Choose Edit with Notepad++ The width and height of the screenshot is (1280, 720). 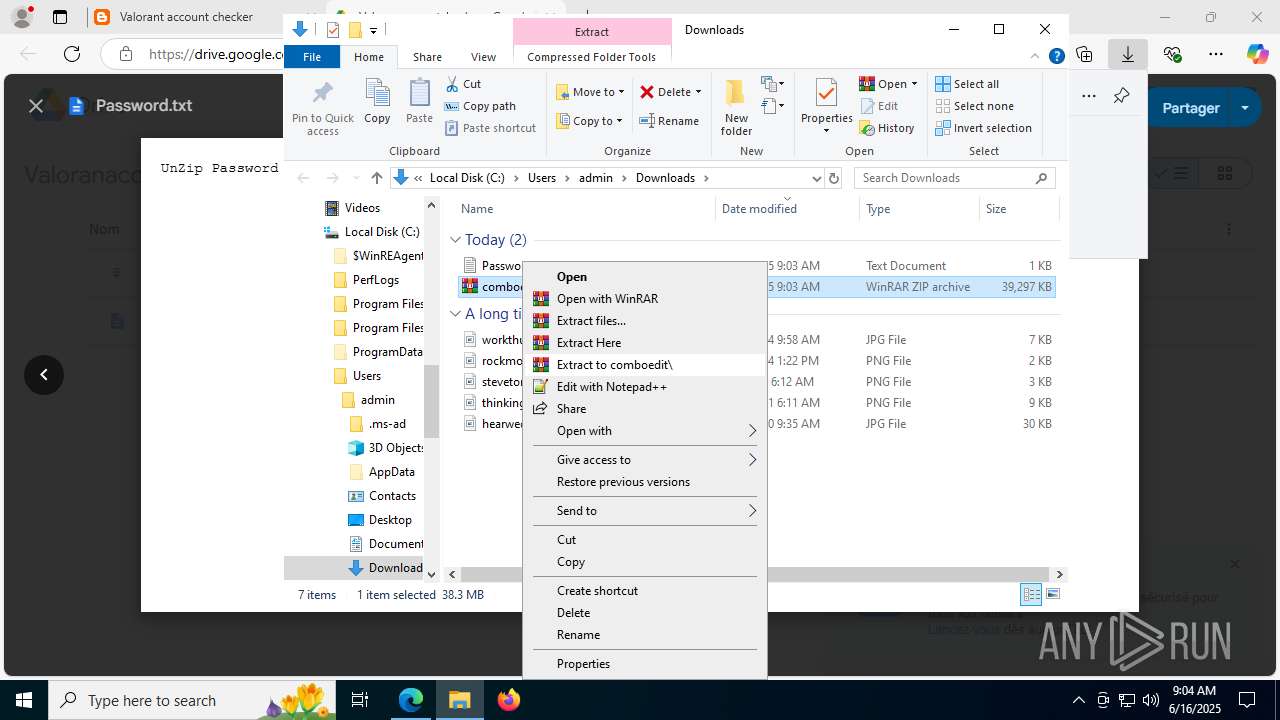coord(644,387)
